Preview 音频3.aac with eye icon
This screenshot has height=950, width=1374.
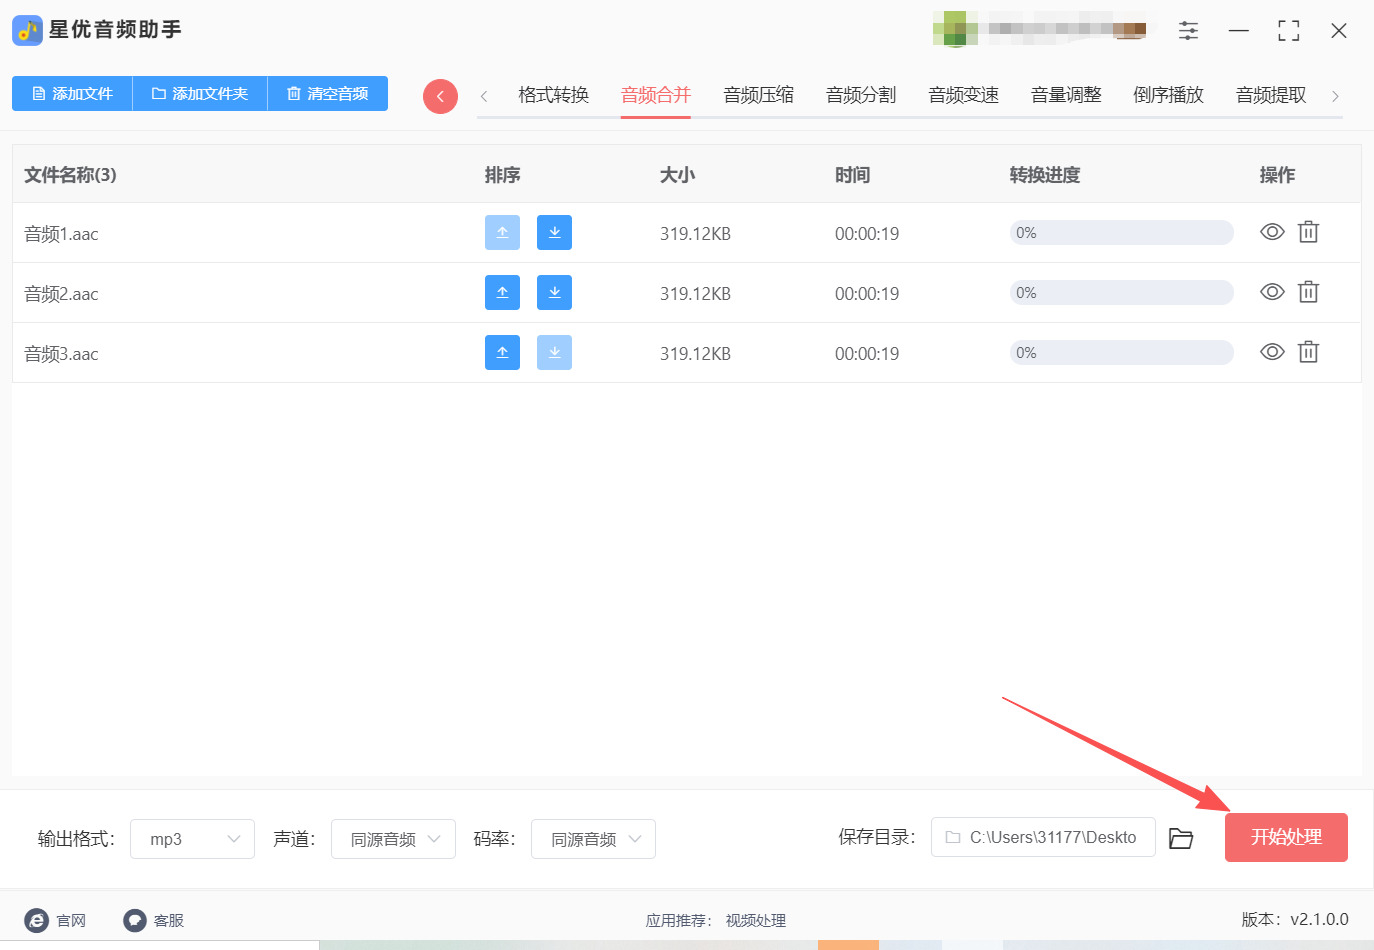[1272, 352]
